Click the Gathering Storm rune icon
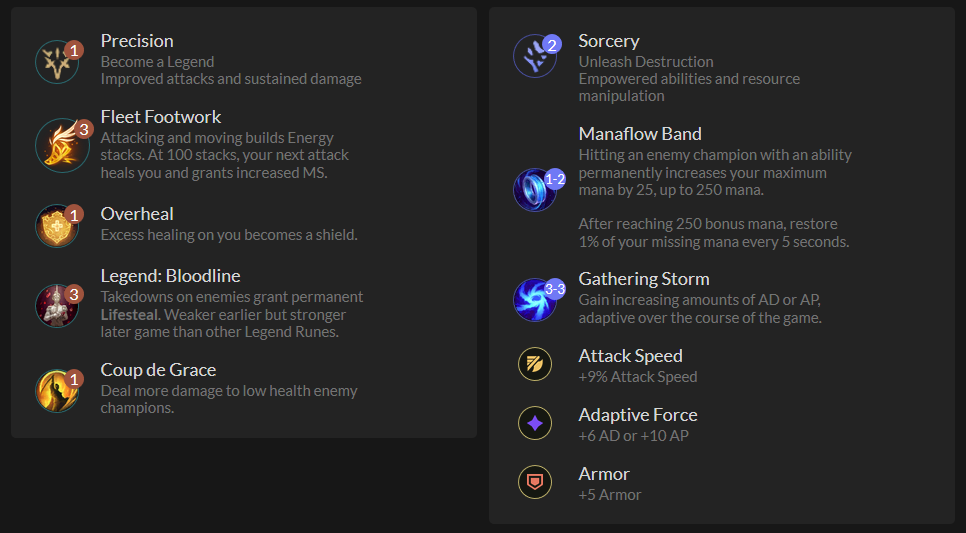This screenshot has height=533, width=966. point(534,299)
